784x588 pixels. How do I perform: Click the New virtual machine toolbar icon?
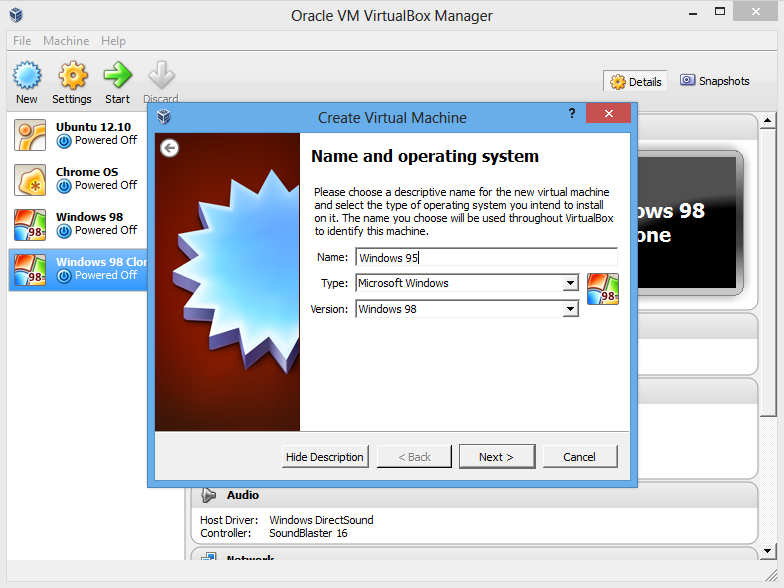click(x=26, y=75)
